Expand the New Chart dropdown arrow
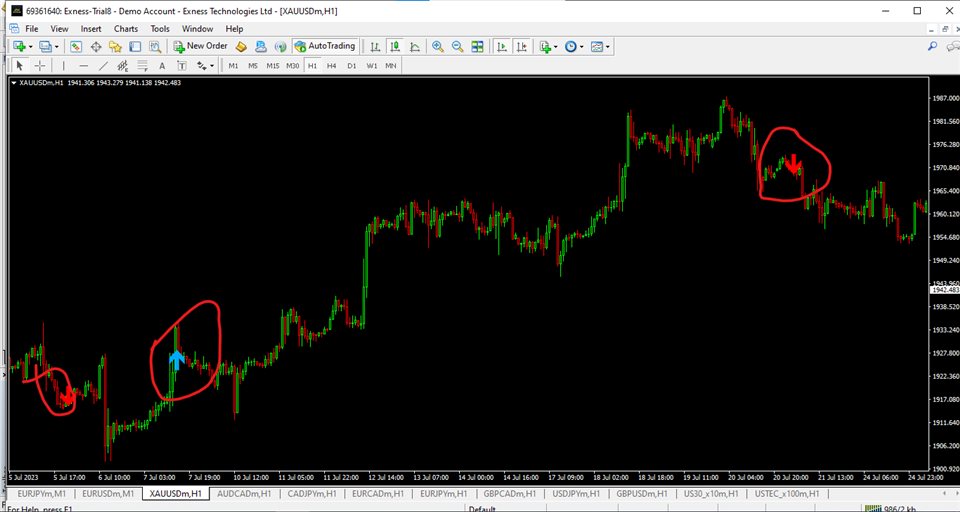Screen dimensions: 960x512 point(30,47)
